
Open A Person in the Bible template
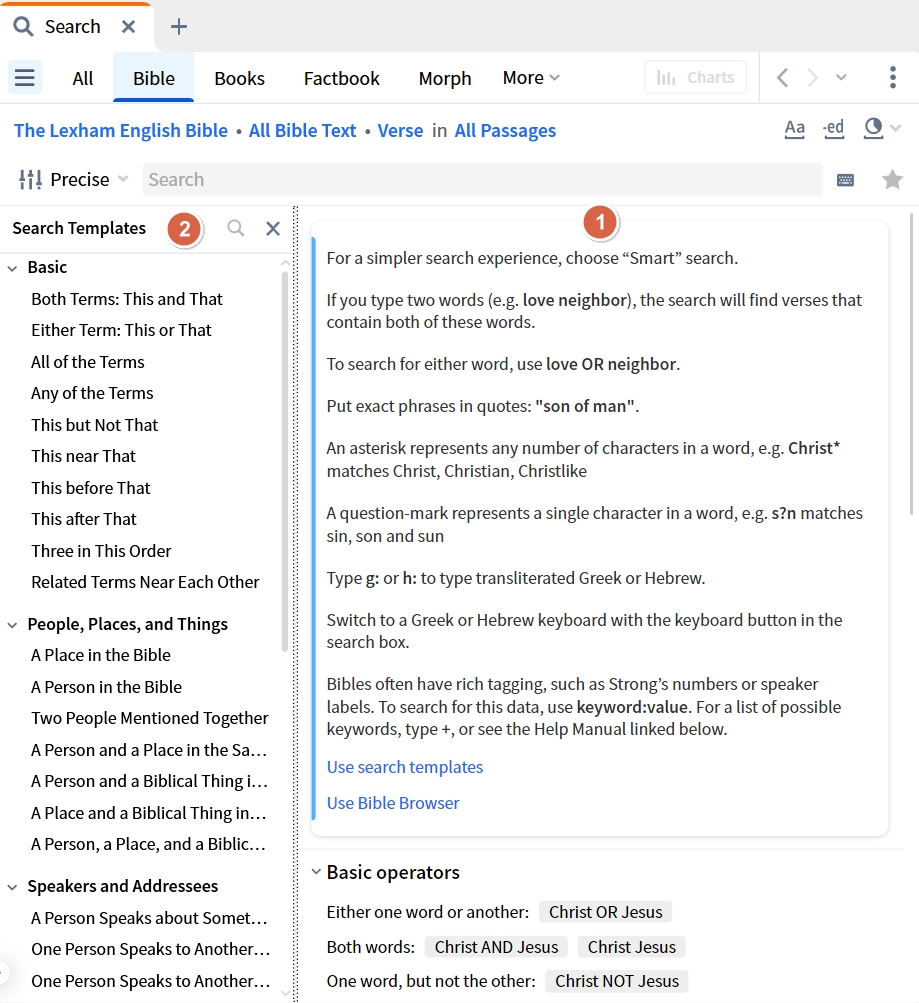point(106,687)
